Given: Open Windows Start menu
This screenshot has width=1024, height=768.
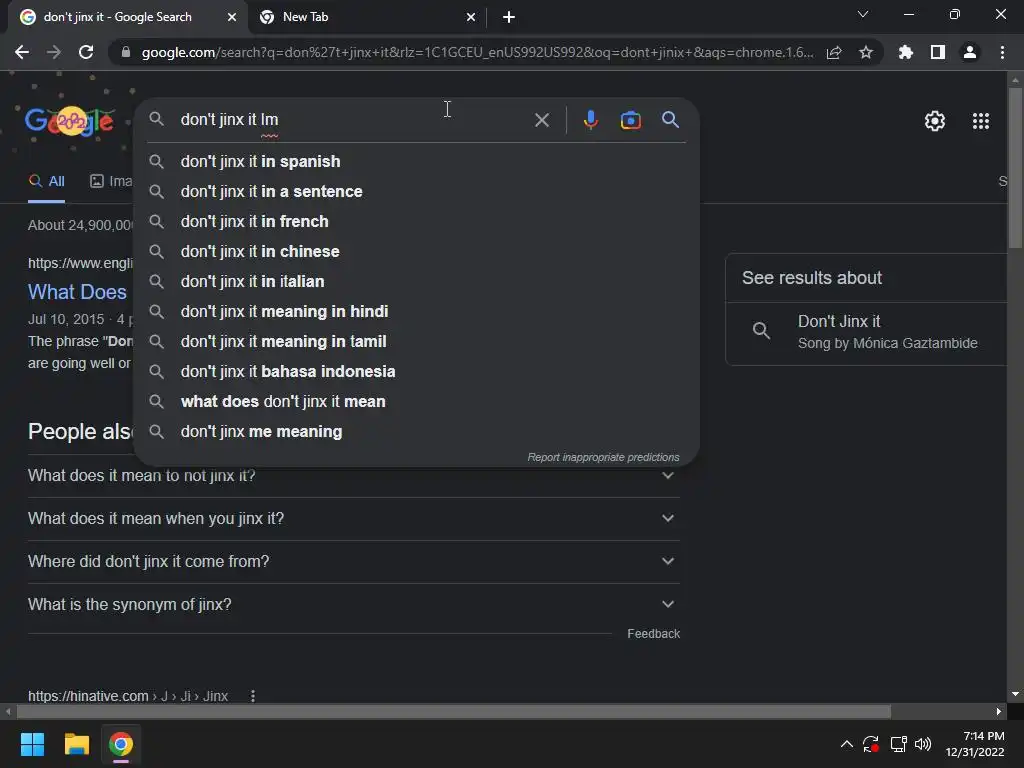Looking at the screenshot, I should pos(32,744).
